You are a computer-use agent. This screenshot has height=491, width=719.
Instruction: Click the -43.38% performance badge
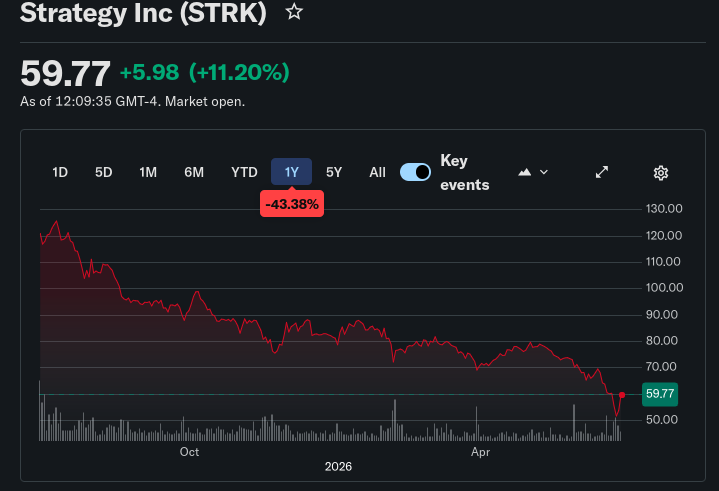click(x=292, y=204)
